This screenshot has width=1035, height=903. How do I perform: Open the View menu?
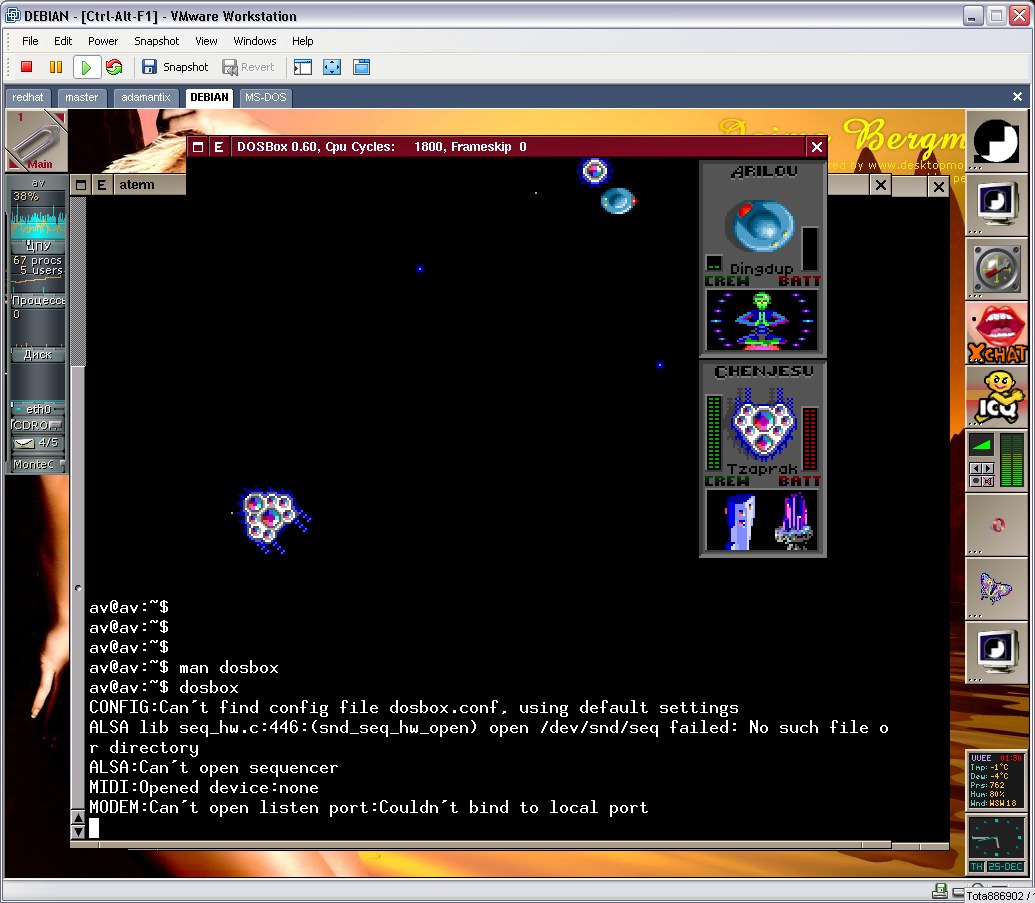coord(206,41)
